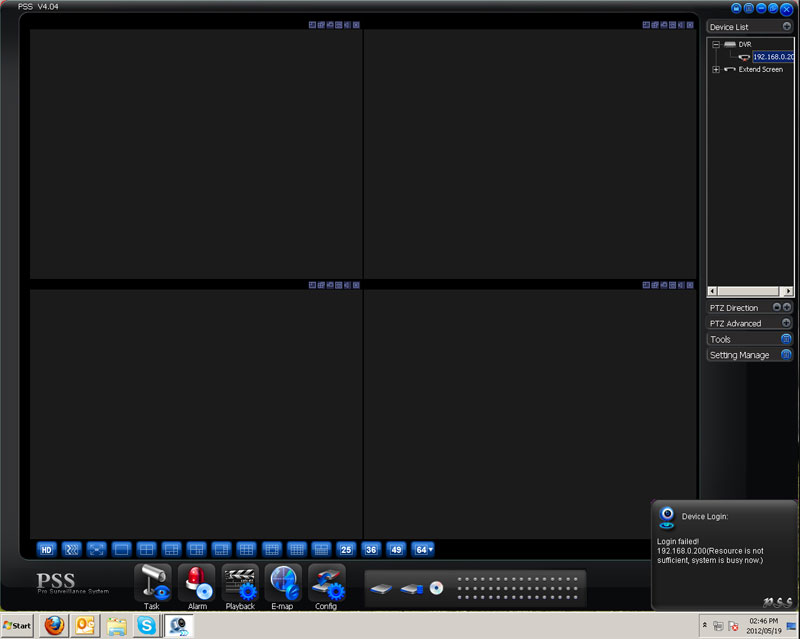Expand the Extend Screen tree node
Screen dimensions: 800x639
[x=716, y=70]
